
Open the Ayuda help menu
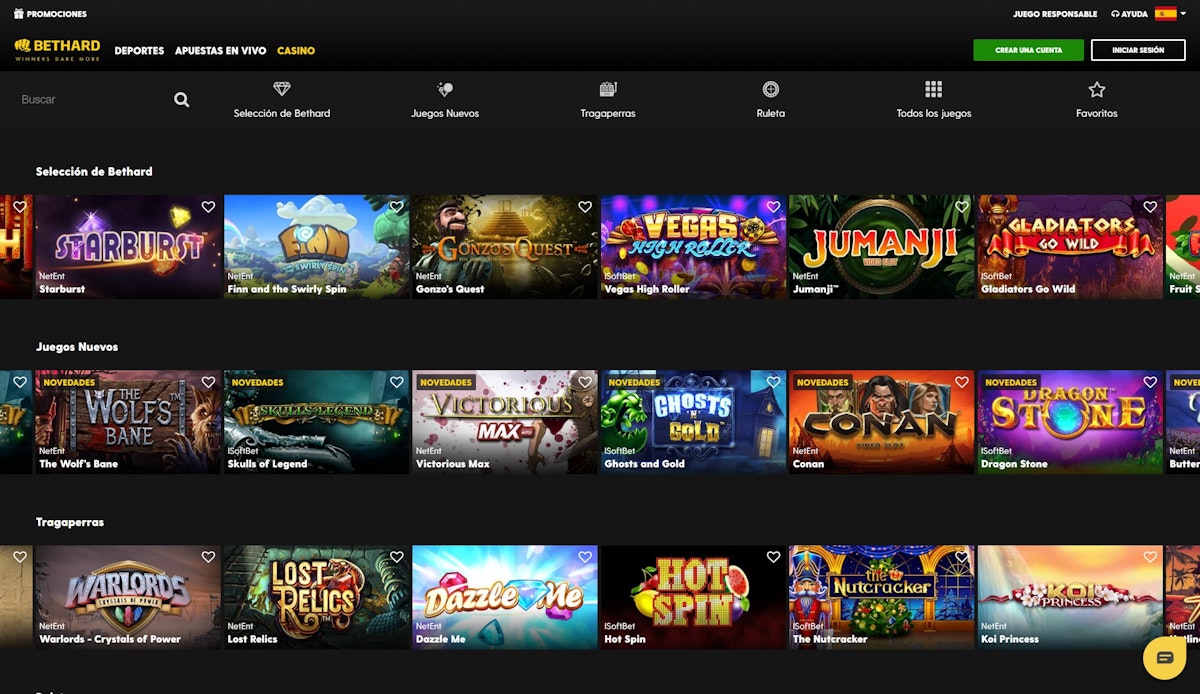[1129, 14]
